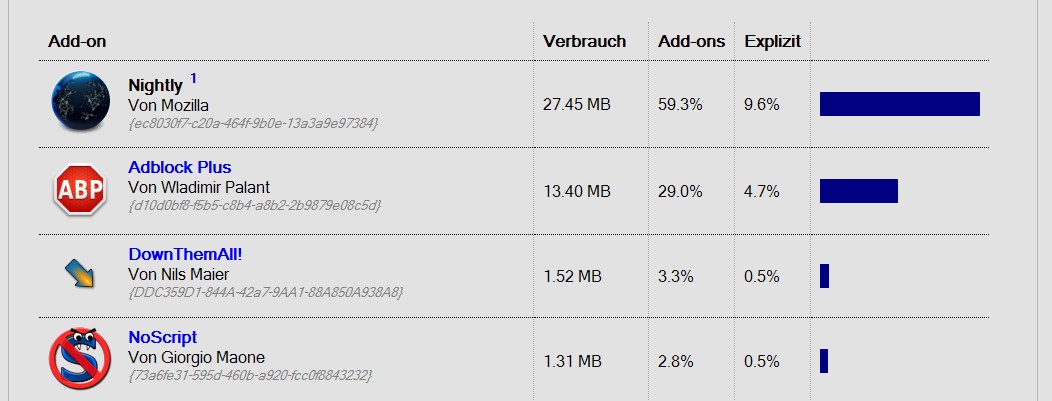Screen dimensions: 1052x401
Task: Click the Nightly memory usage bar
Action: pyautogui.click(x=899, y=104)
